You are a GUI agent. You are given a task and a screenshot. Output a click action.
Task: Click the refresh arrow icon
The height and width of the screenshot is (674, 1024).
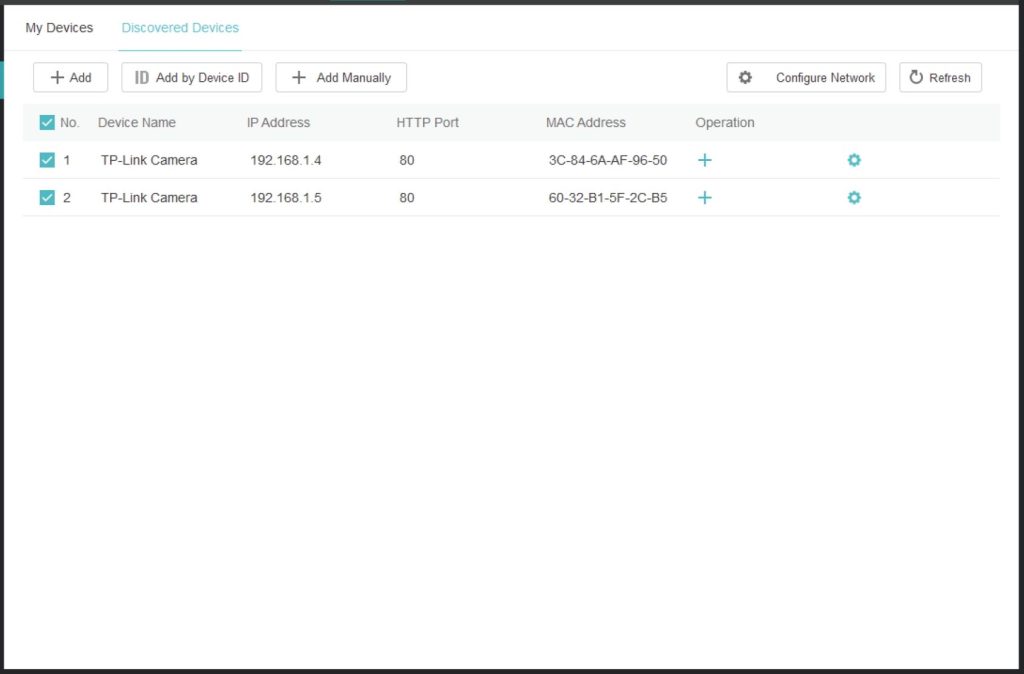917,77
